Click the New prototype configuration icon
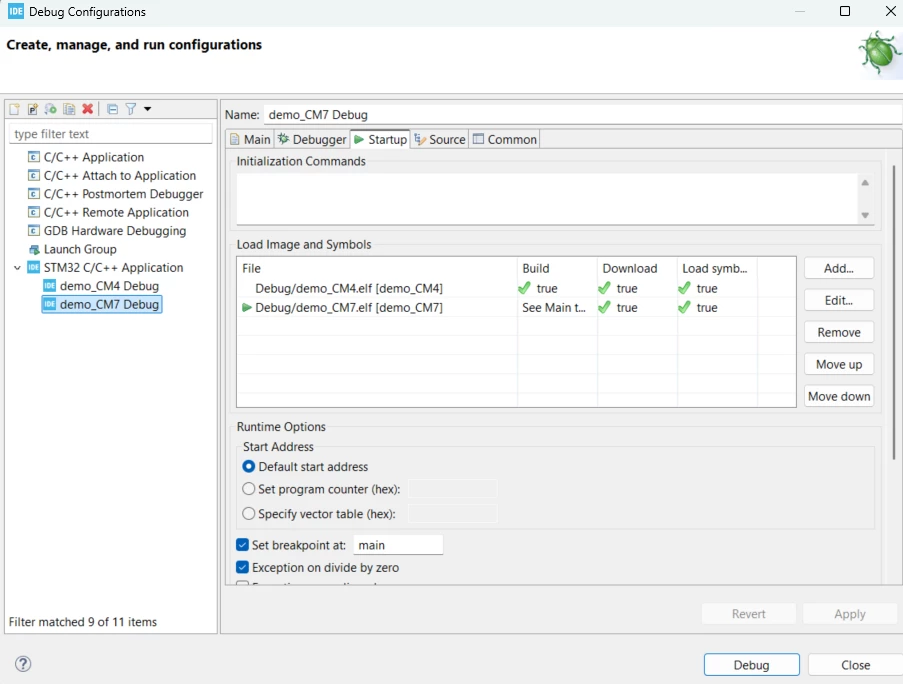This screenshot has height=684, width=903. click(33, 109)
